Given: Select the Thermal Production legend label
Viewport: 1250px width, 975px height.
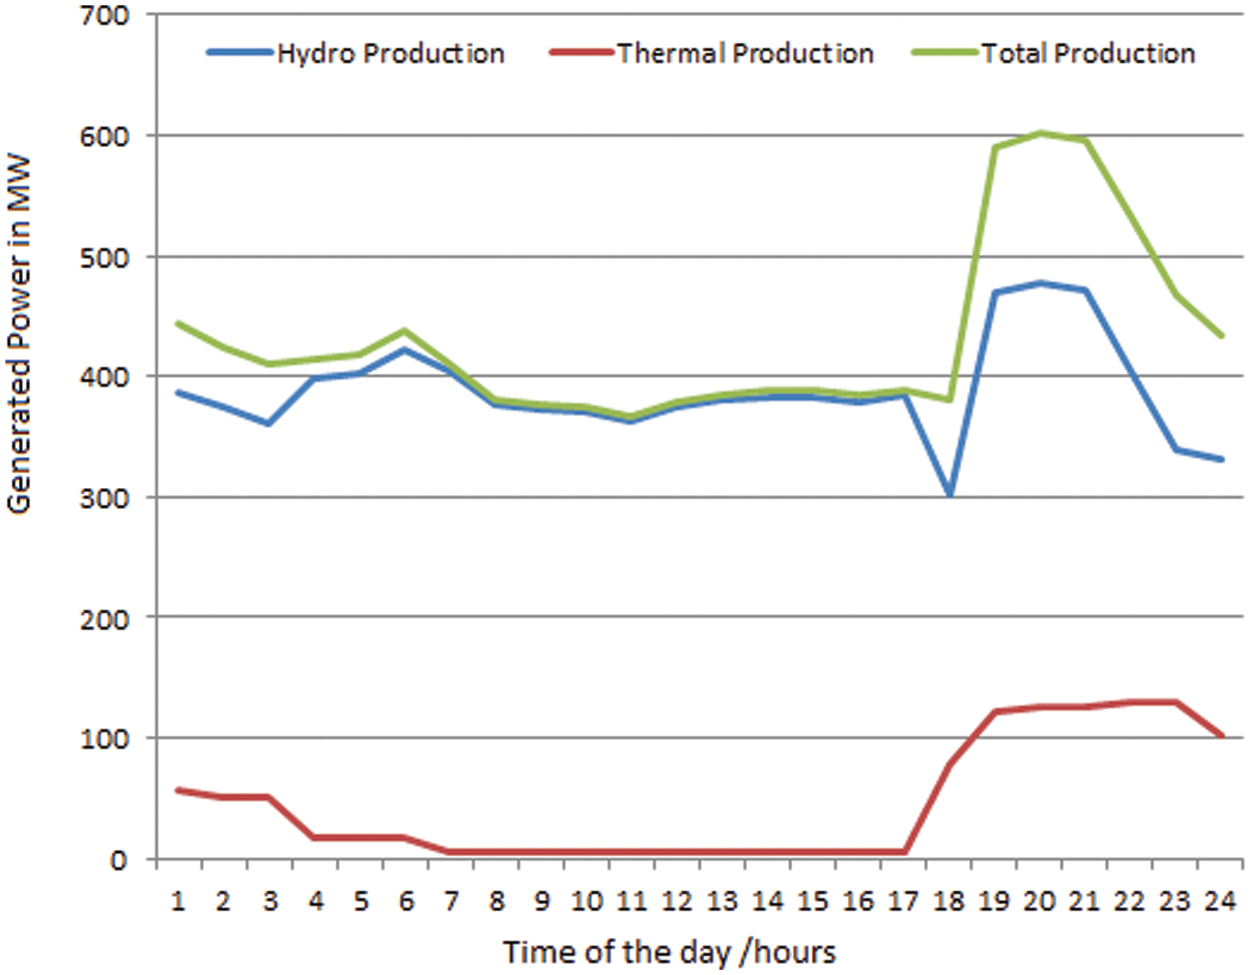Looking at the screenshot, I should tap(745, 53).
